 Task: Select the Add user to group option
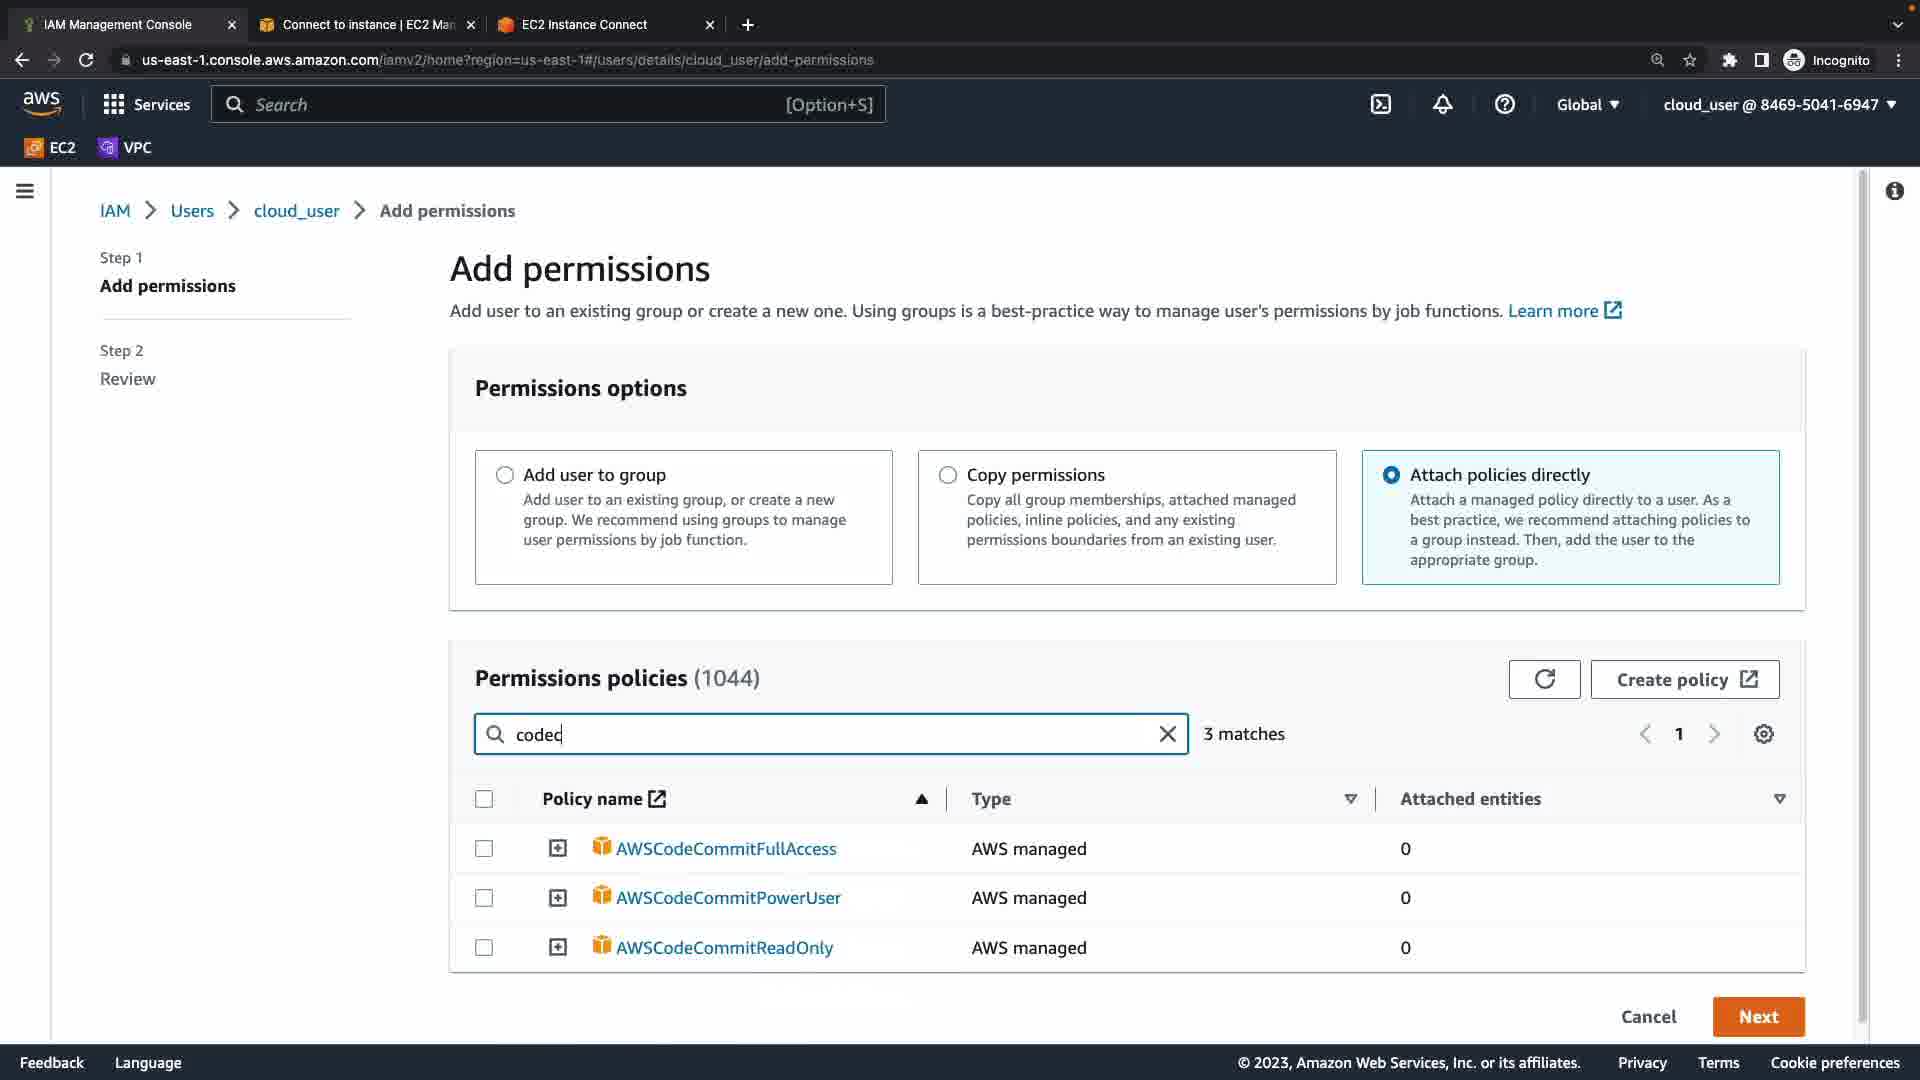[505, 475]
